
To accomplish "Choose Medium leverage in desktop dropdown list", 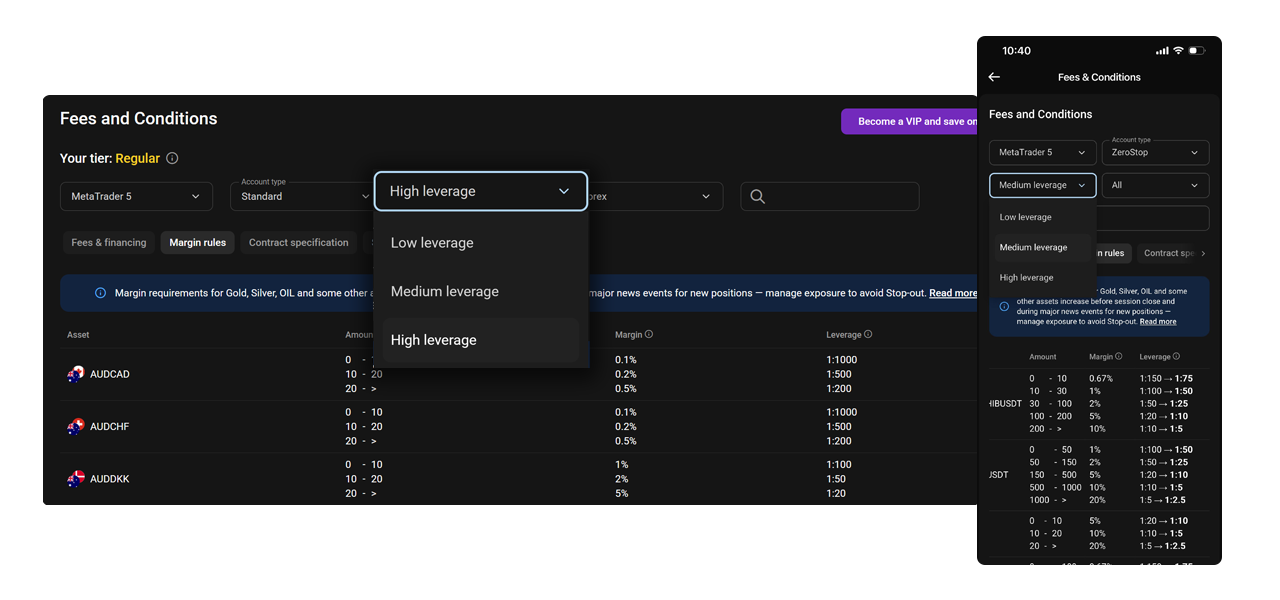I will pos(481,291).
